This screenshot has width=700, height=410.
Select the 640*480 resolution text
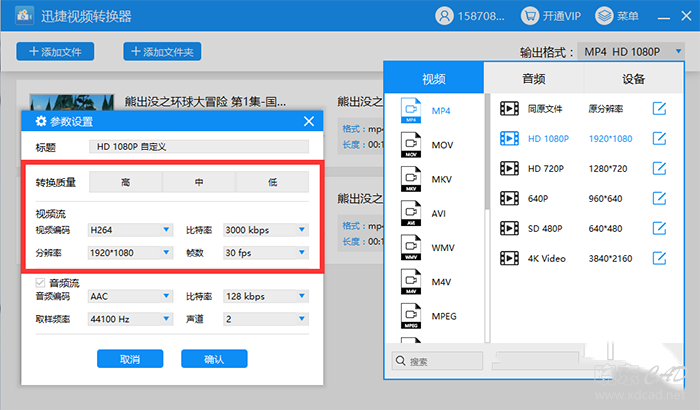(605, 228)
